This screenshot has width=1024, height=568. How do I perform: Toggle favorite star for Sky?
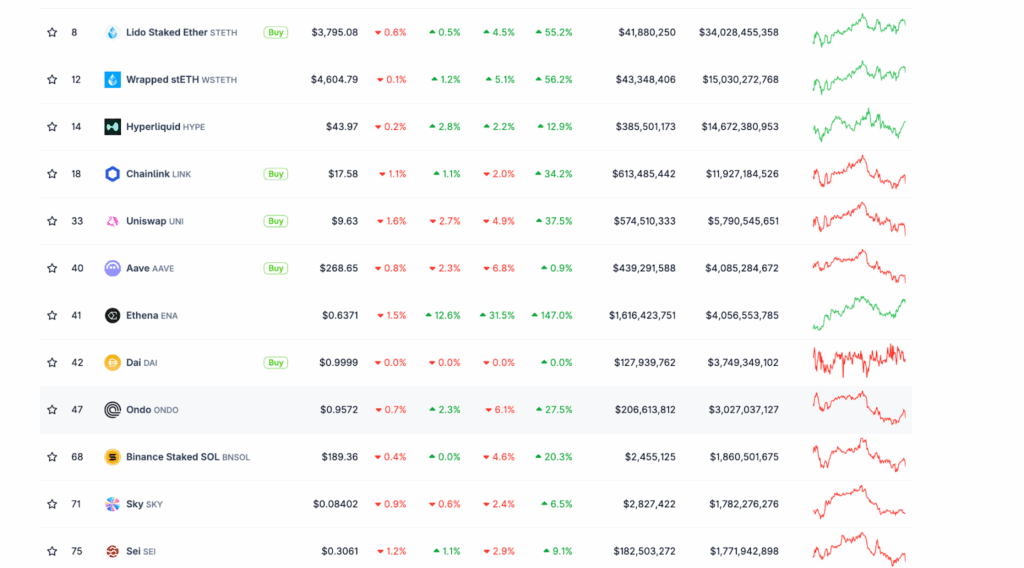pos(52,504)
